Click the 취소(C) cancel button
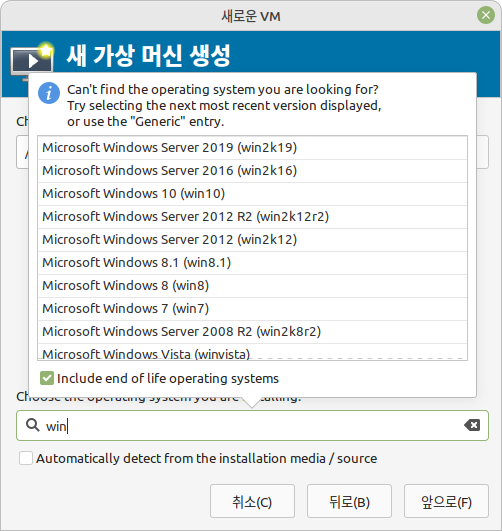Image resolution: width=502 pixels, height=531 pixels. 252,501
